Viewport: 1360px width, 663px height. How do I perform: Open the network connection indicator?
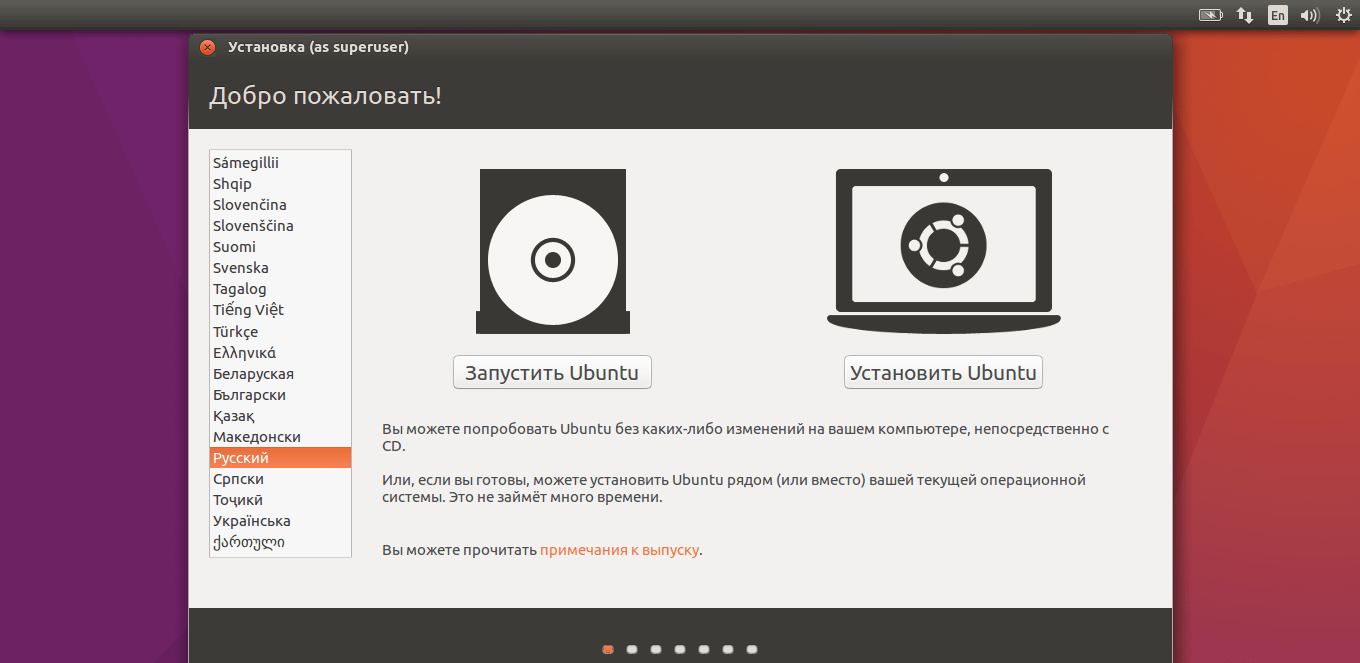1245,15
